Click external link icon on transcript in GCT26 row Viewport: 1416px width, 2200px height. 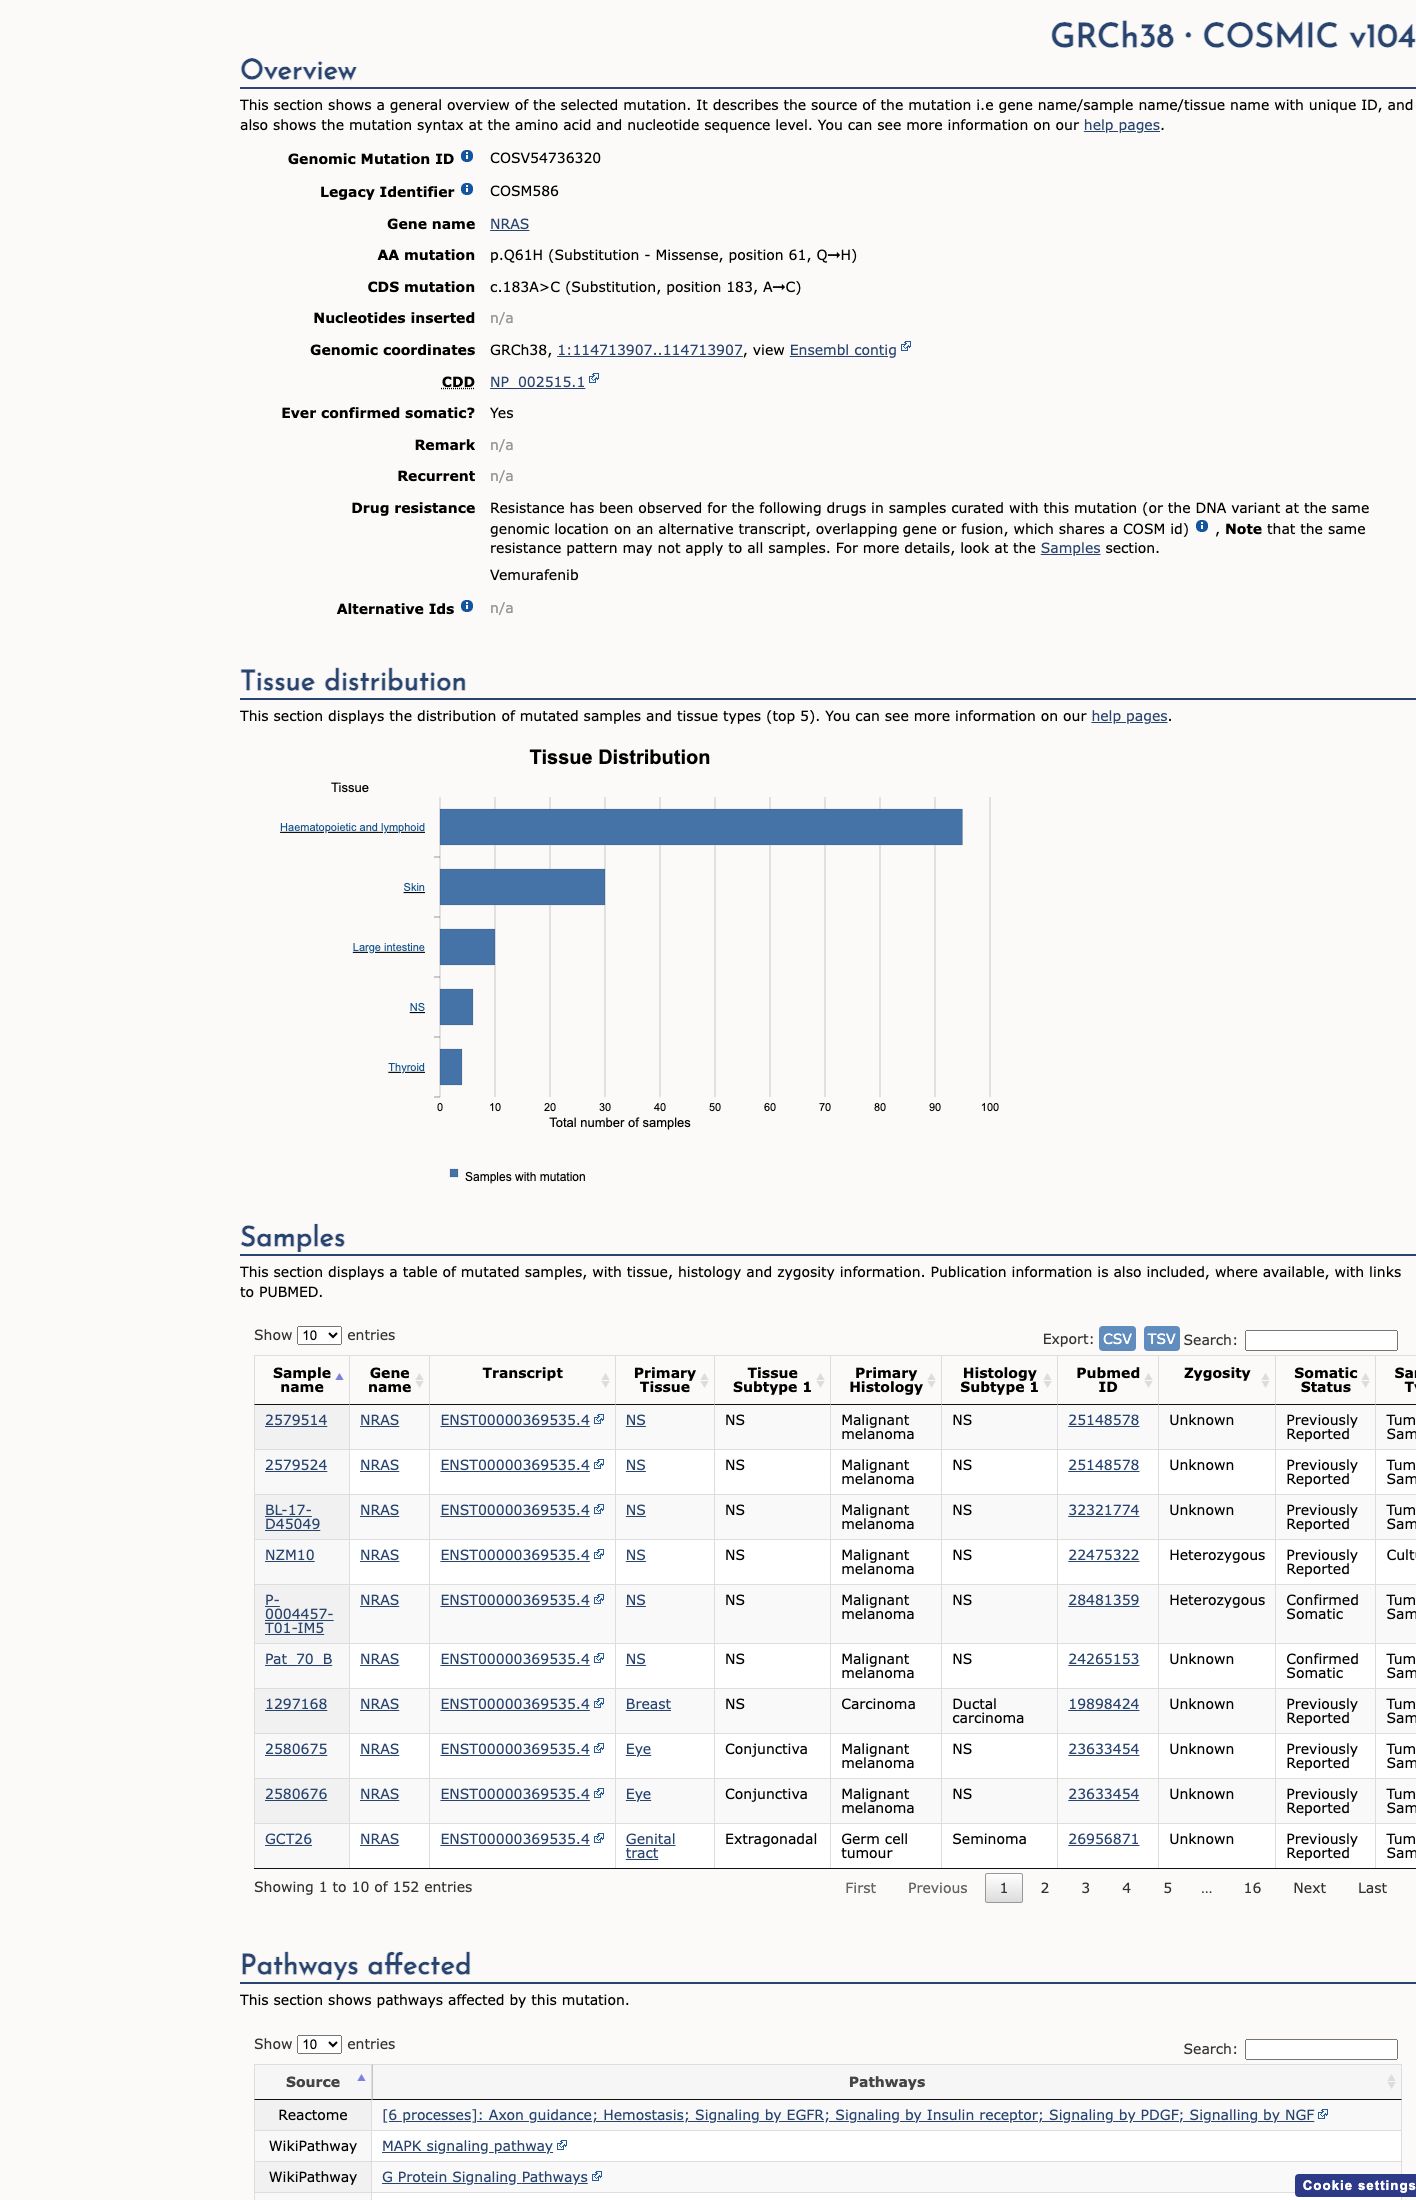pos(599,1838)
